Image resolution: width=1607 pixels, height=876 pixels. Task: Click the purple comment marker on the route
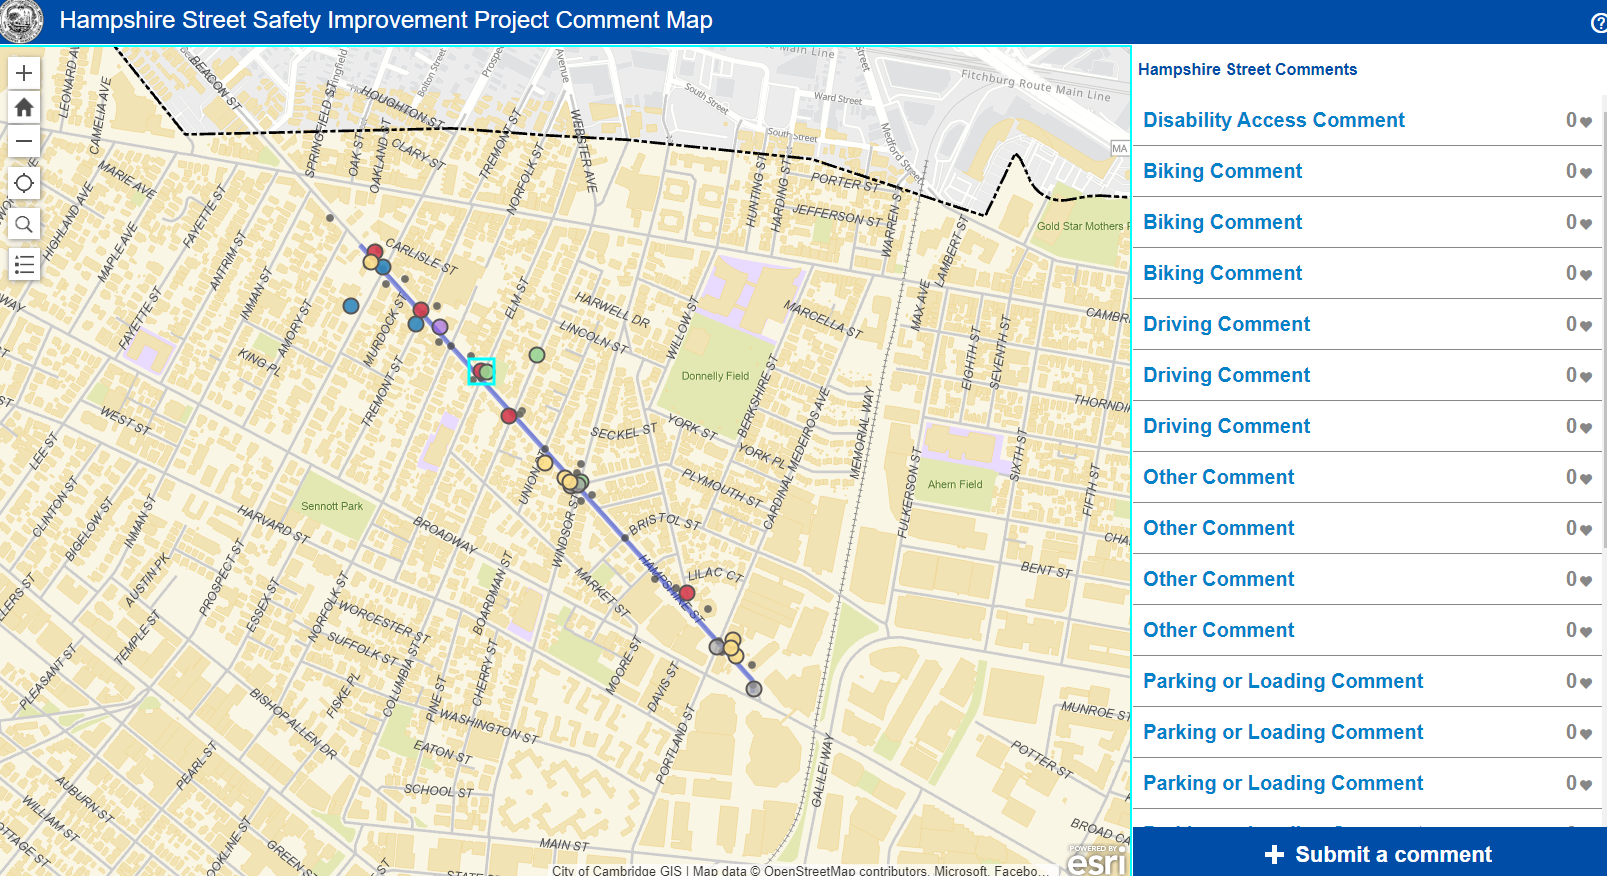(440, 327)
